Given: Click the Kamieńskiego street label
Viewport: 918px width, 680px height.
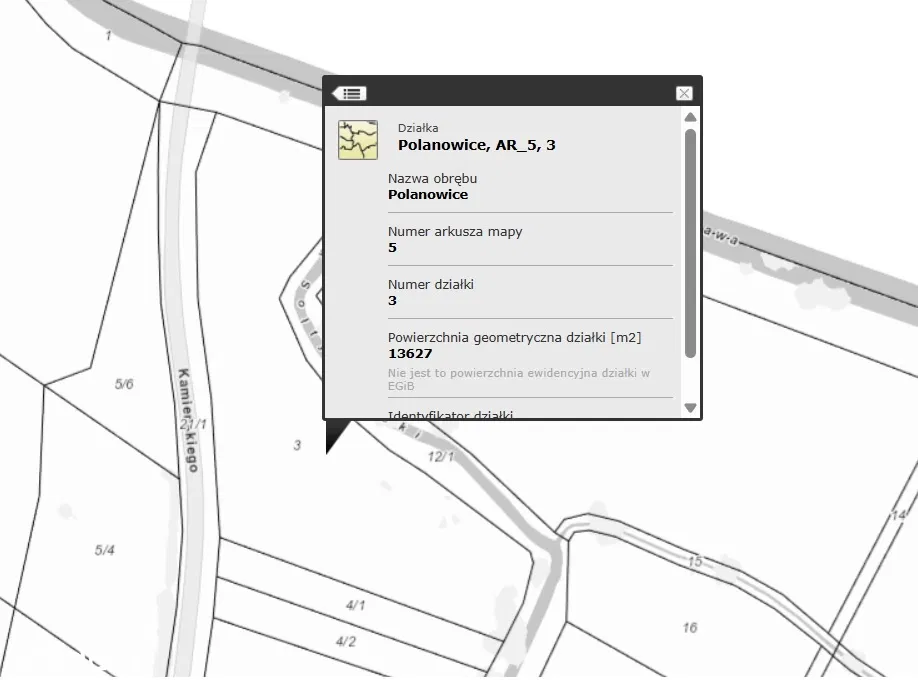Looking at the screenshot, I should point(187,420).
